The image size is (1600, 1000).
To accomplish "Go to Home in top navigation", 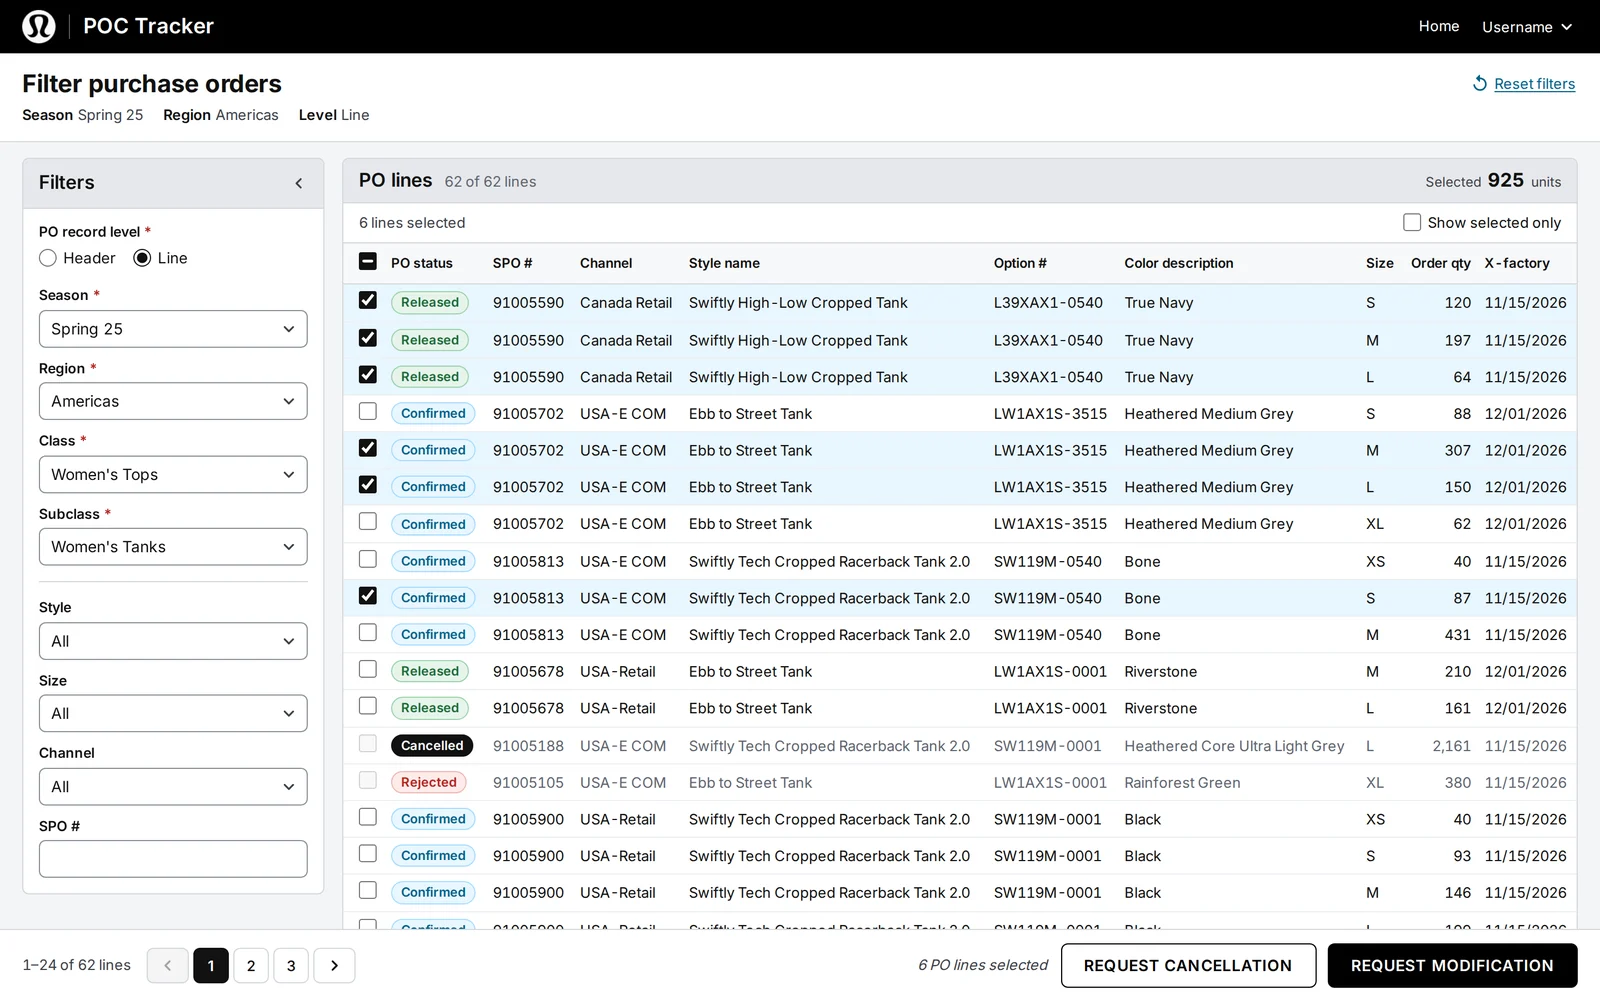I will (1438, 26).
